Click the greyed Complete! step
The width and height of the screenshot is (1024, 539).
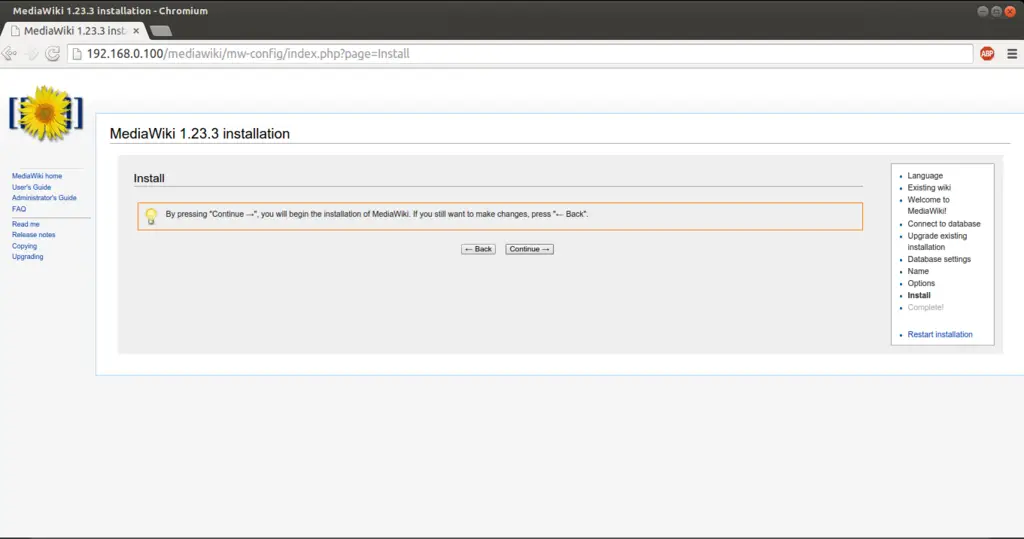[x=925, y=307]
